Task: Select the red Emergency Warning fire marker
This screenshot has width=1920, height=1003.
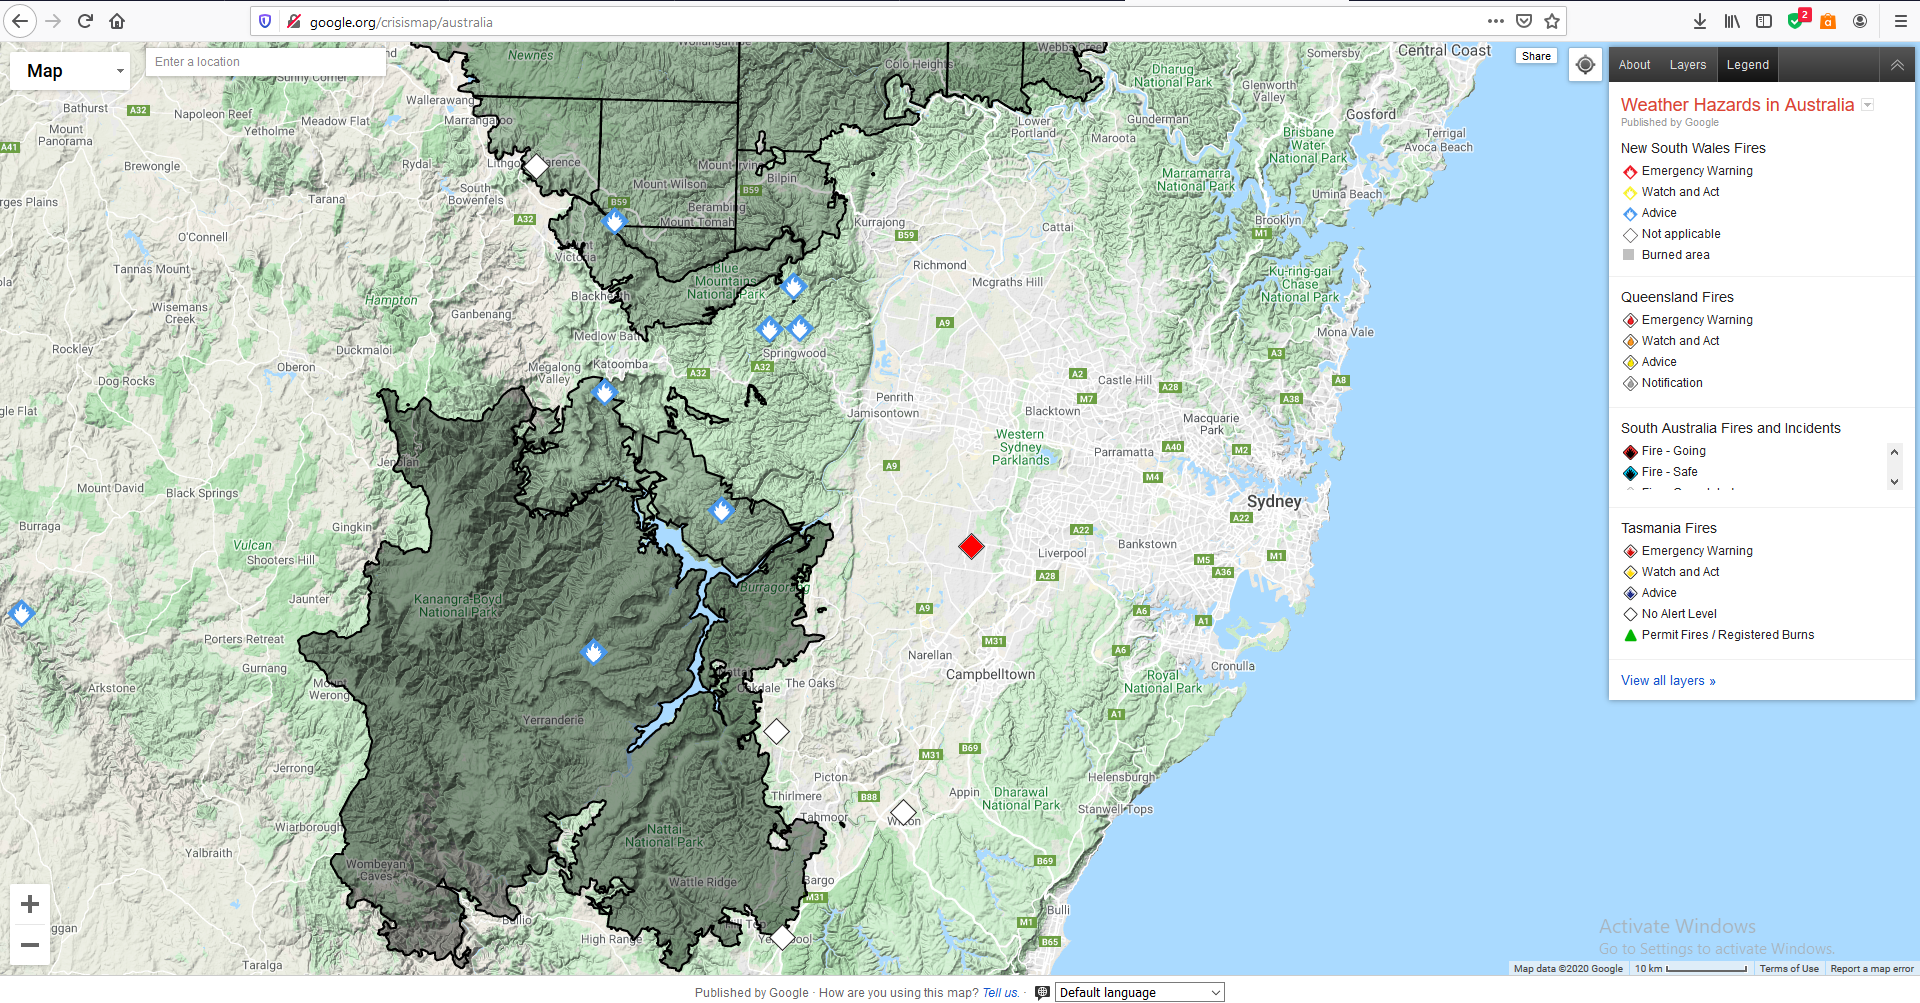Action: (971, 546)
